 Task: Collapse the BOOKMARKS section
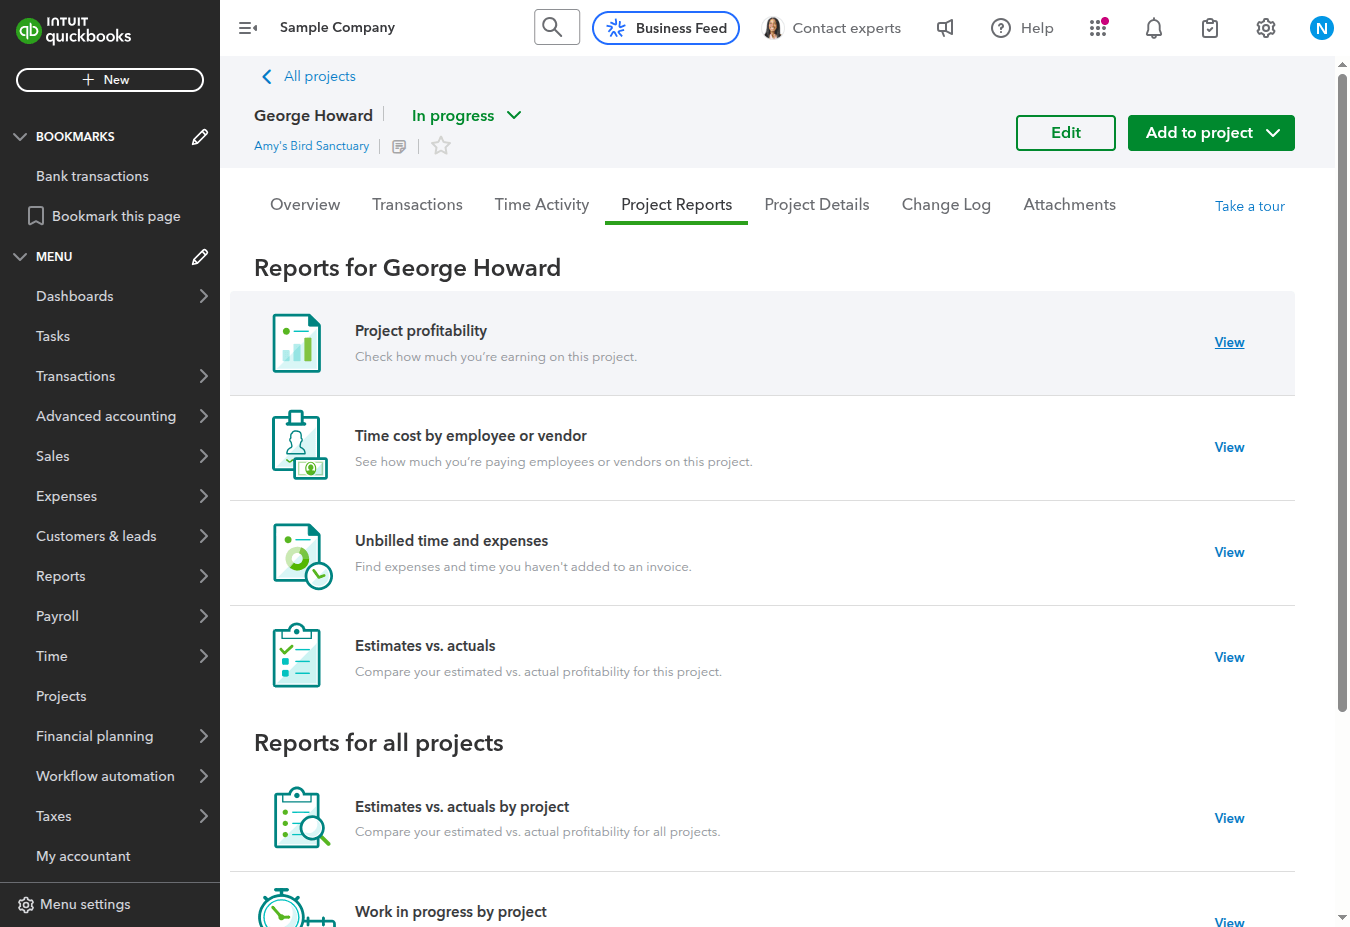(20, 136)
